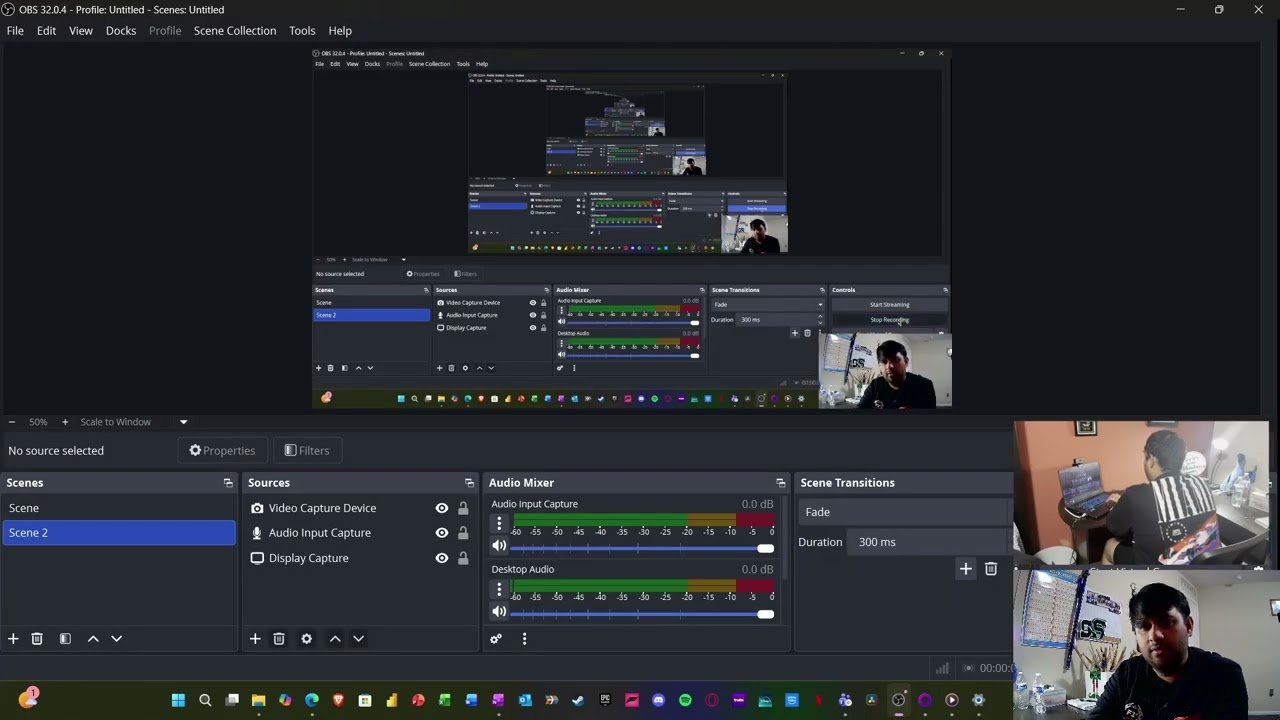The height and width of the screenshot is (720, 1280).
Task: Click the OBS preview canvas
Action: click(632, 230)
